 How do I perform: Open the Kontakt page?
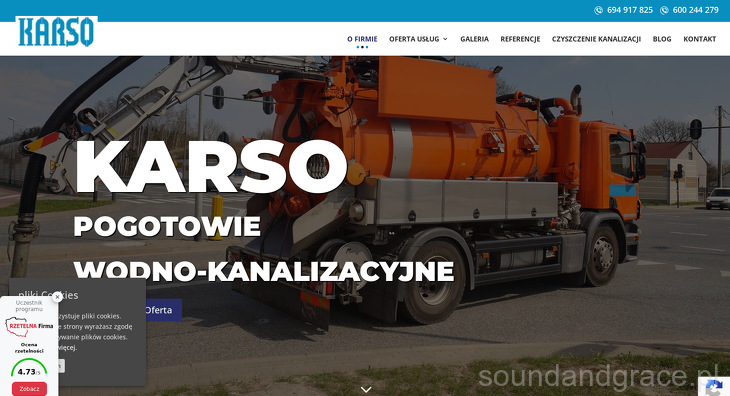[700, 39]
